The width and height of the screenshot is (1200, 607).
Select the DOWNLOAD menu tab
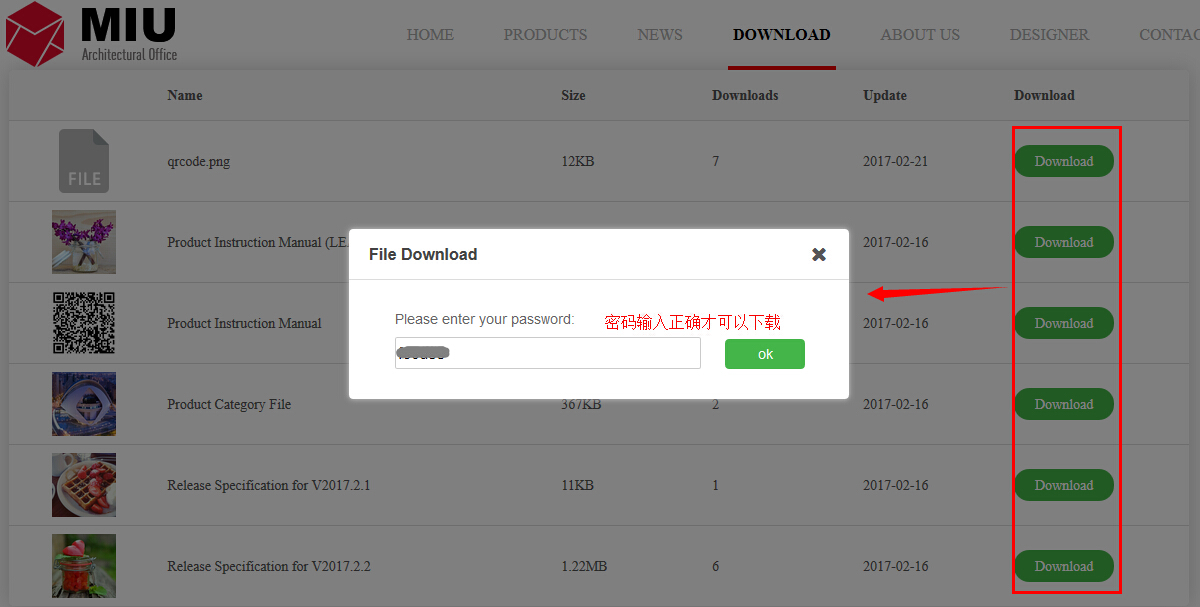pyautogui.click(x=781, y=35)
